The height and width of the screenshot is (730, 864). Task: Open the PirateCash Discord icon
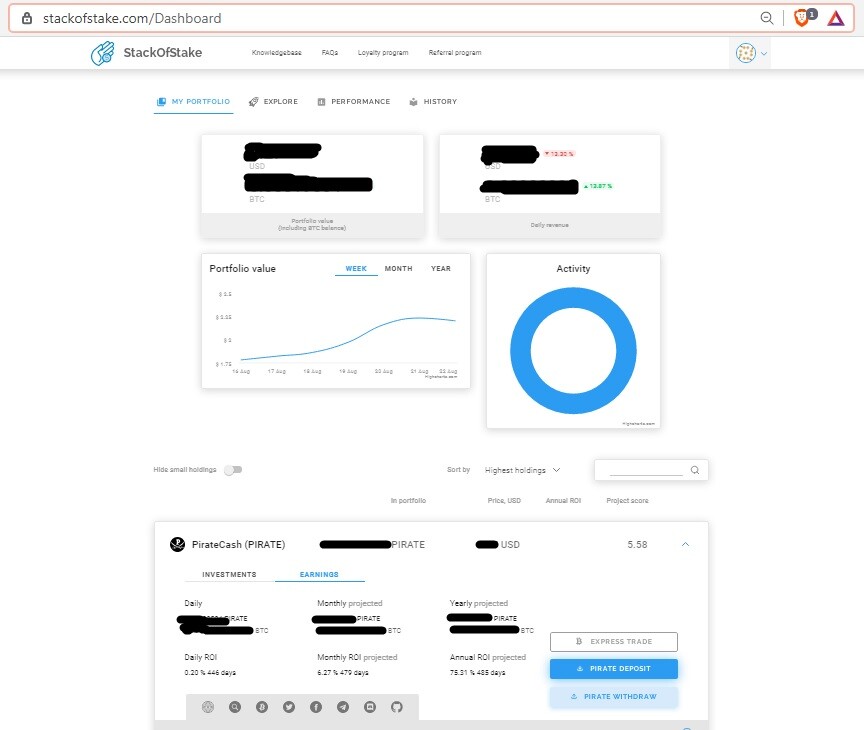click(370, 707)
